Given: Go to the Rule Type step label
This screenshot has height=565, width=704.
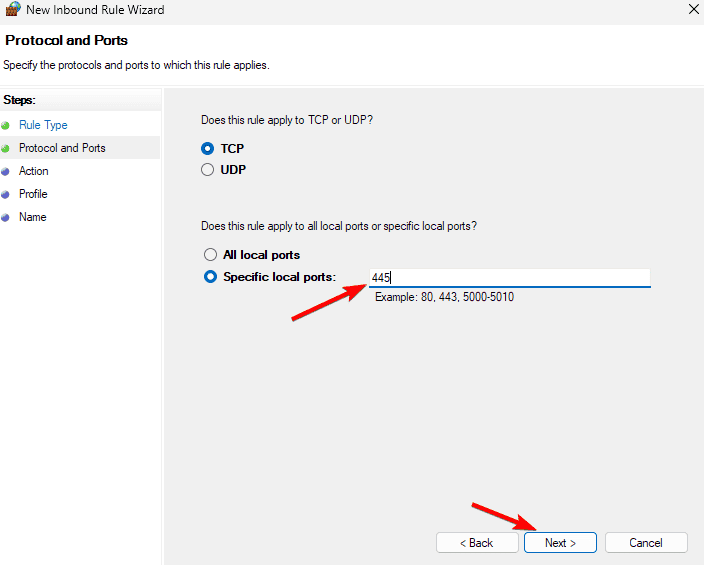Looking at the screenshot, I should [43, 125].
